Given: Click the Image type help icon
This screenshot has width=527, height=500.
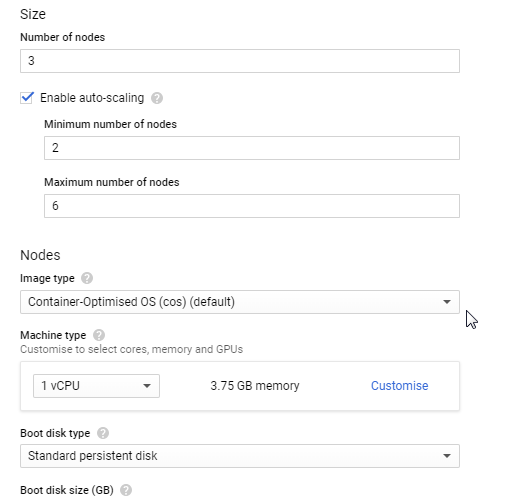Looking at the screenshot, I should (x=87, y=278).
